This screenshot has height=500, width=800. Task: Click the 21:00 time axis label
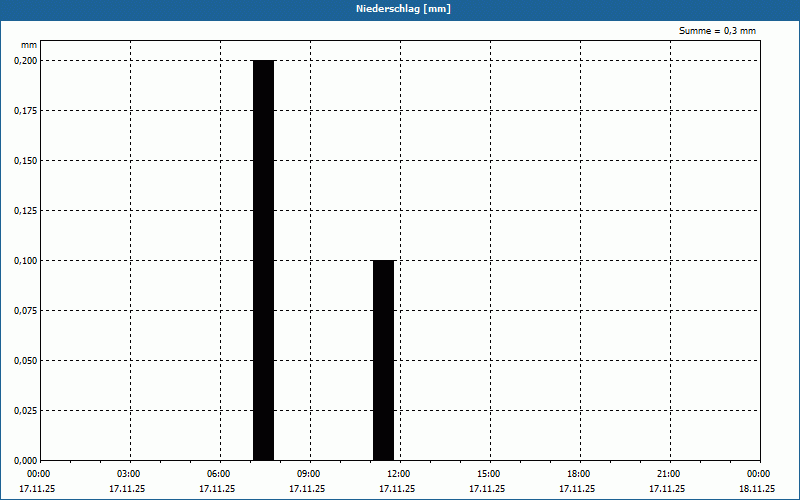pyautogui.click(x=668, y=474)
